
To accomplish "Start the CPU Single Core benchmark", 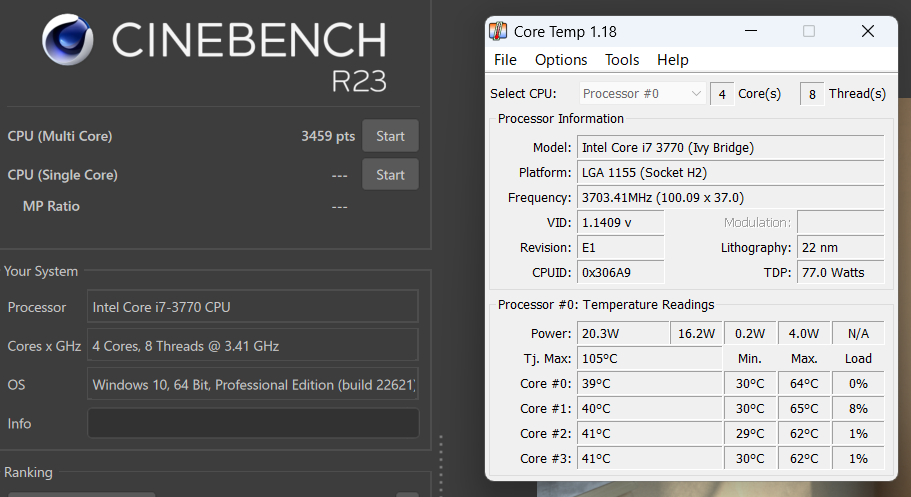I will pos(390,174).
